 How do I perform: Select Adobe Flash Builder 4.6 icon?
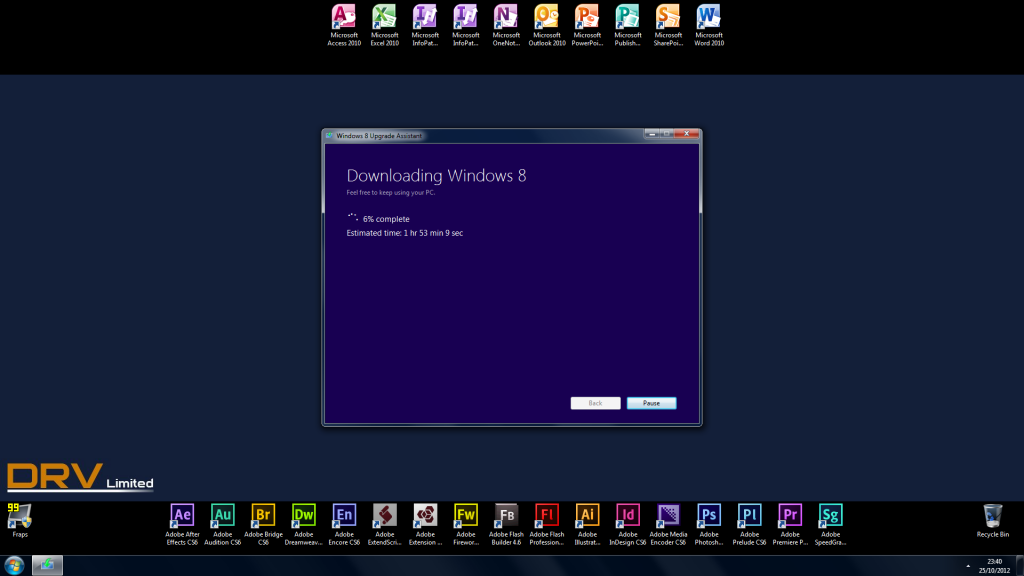point(506,515)
